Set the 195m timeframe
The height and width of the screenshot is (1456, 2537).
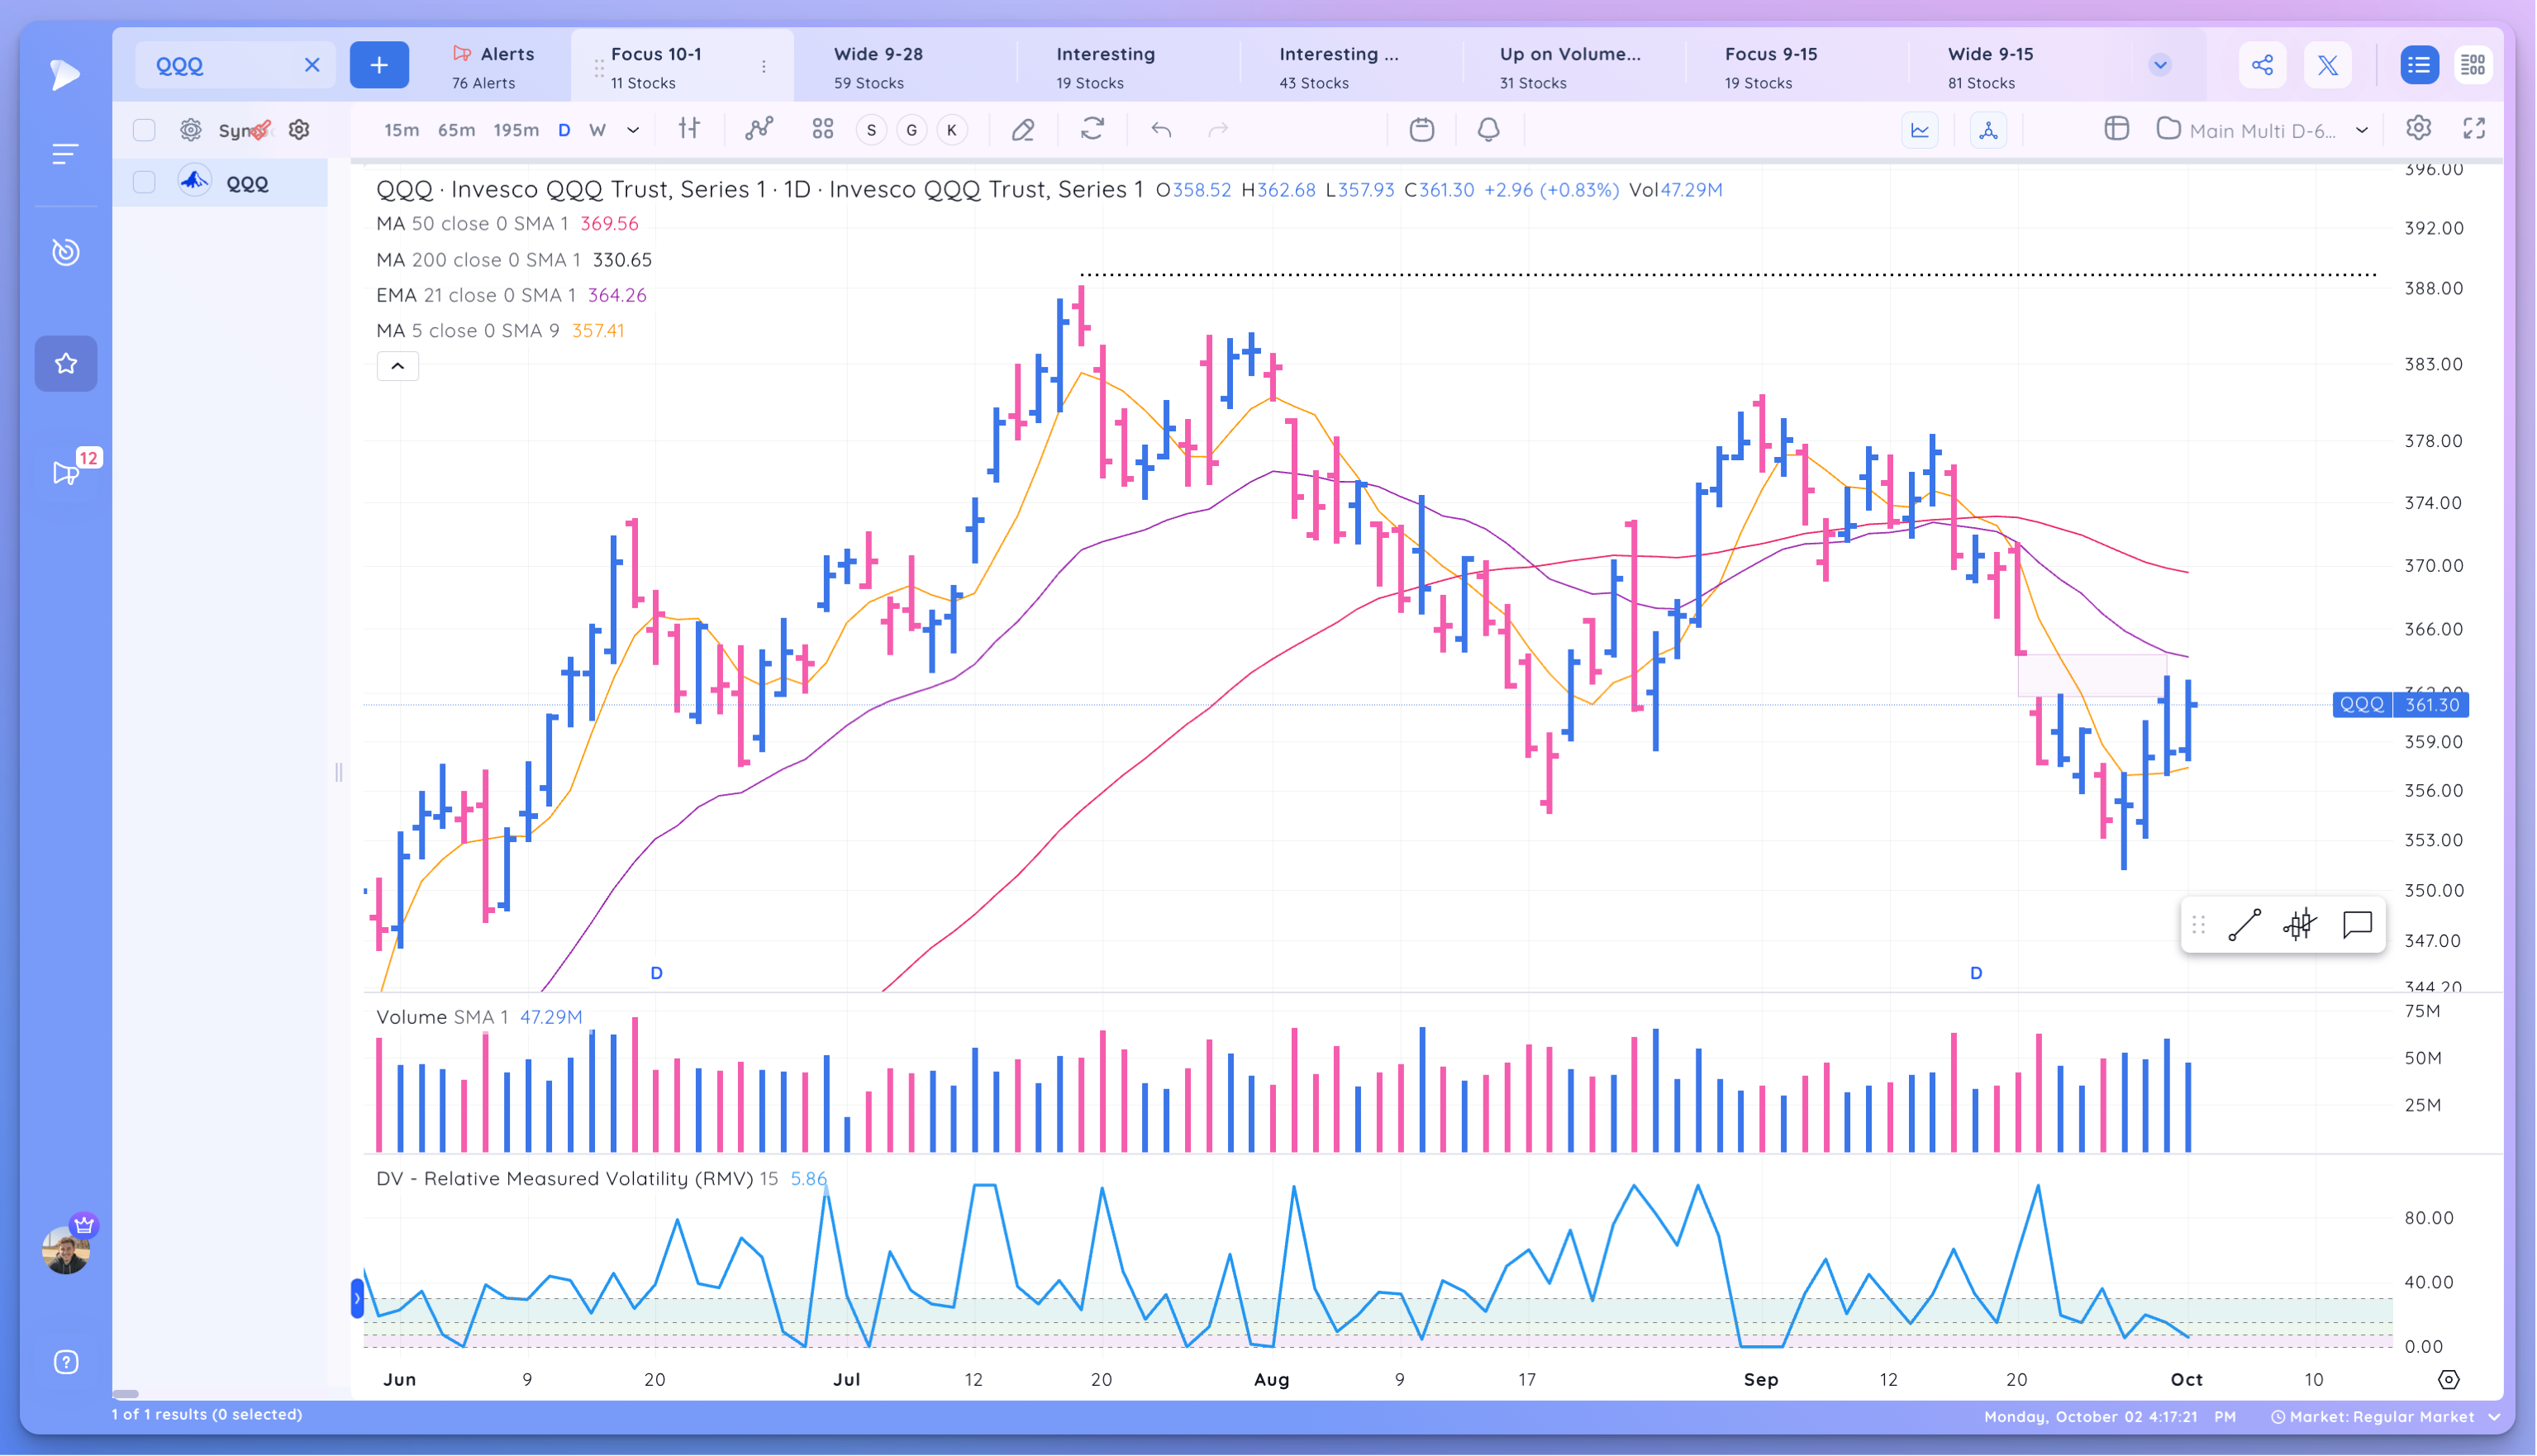(x=516, y=130)
